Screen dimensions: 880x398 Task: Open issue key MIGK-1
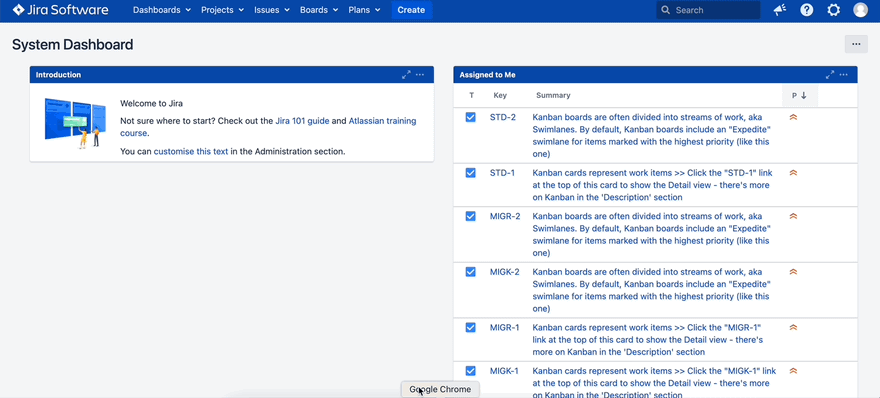pyautogui.click(x=504, y=370)
